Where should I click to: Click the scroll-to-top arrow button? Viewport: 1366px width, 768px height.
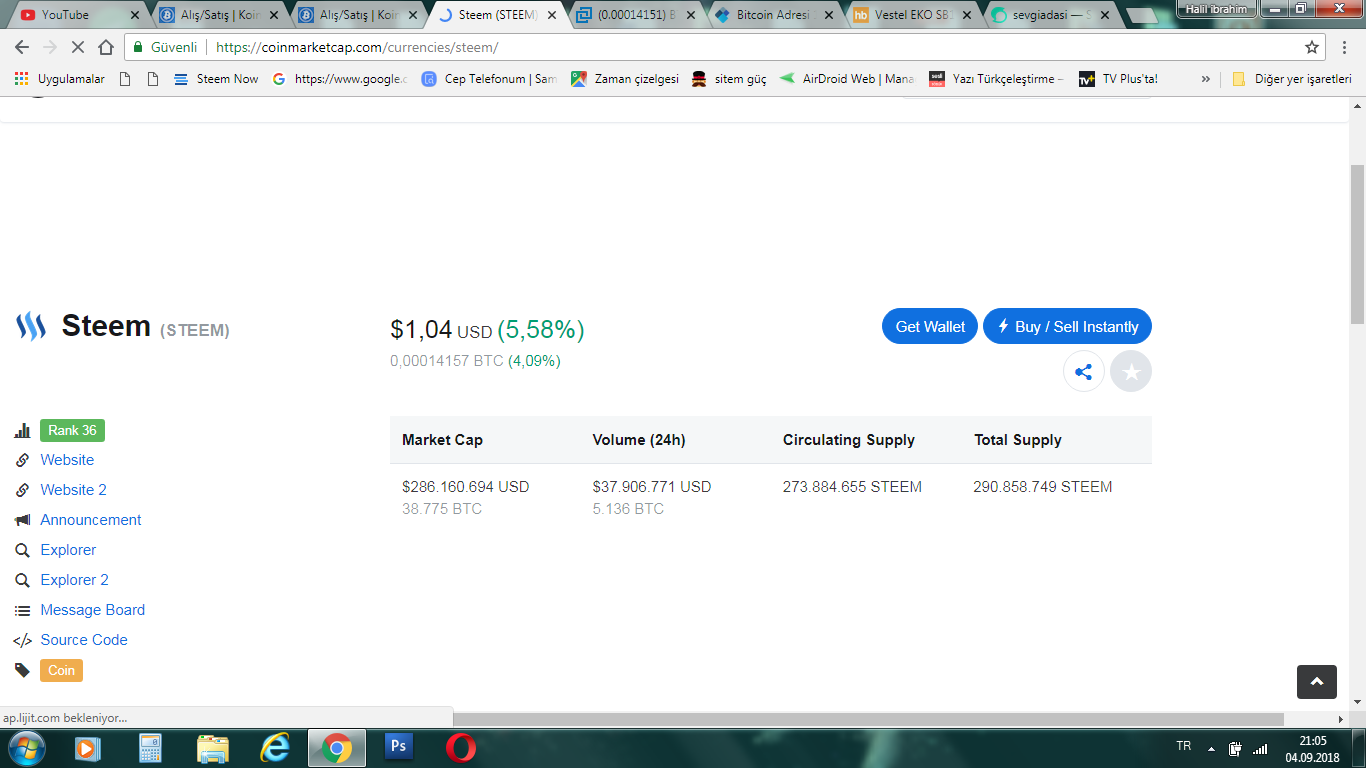coord(1317,681)
